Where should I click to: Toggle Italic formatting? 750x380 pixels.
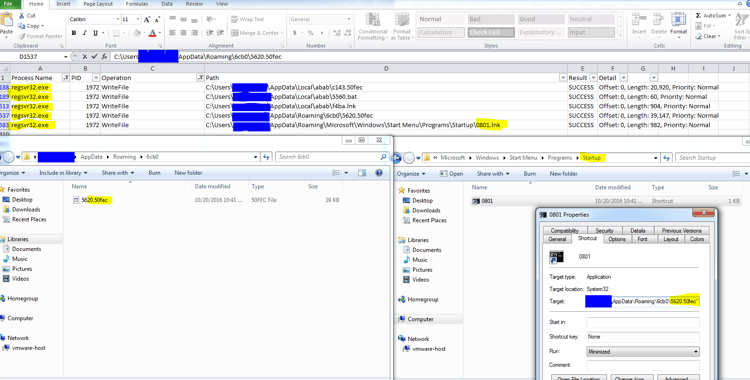85,33
